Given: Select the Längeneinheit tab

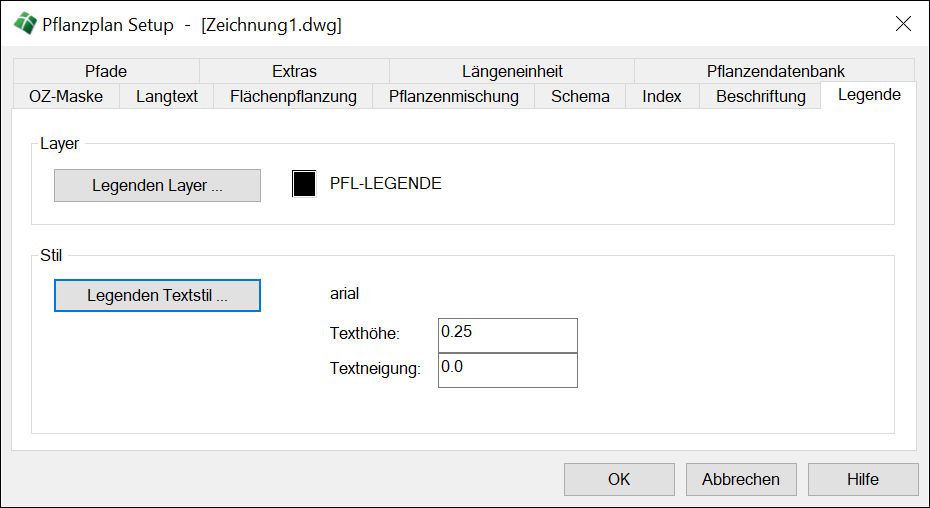Looking at the screenshot, I should [512, 71].
